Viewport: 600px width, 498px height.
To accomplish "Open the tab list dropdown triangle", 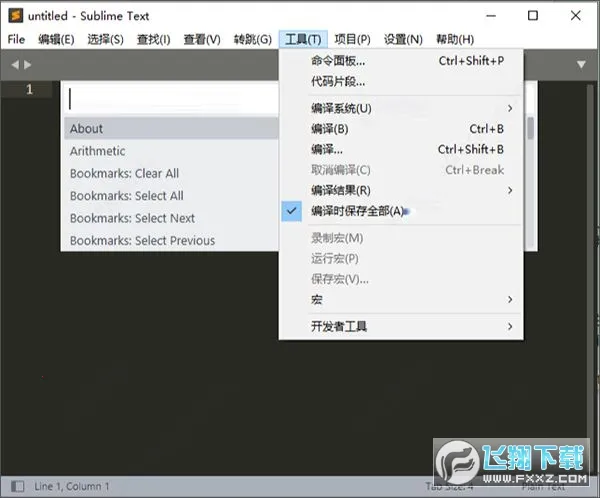I will tap(581, 65).
